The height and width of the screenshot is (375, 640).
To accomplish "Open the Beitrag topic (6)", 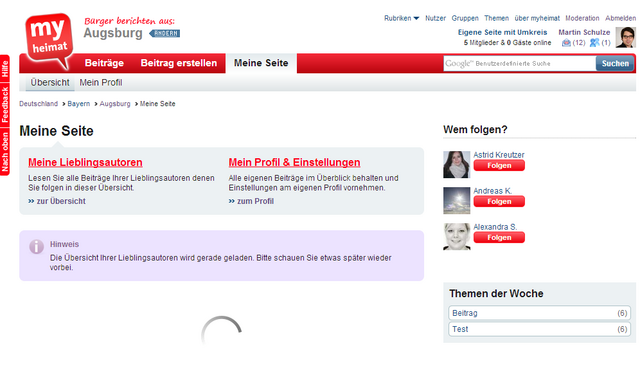I will pos(539,313).
